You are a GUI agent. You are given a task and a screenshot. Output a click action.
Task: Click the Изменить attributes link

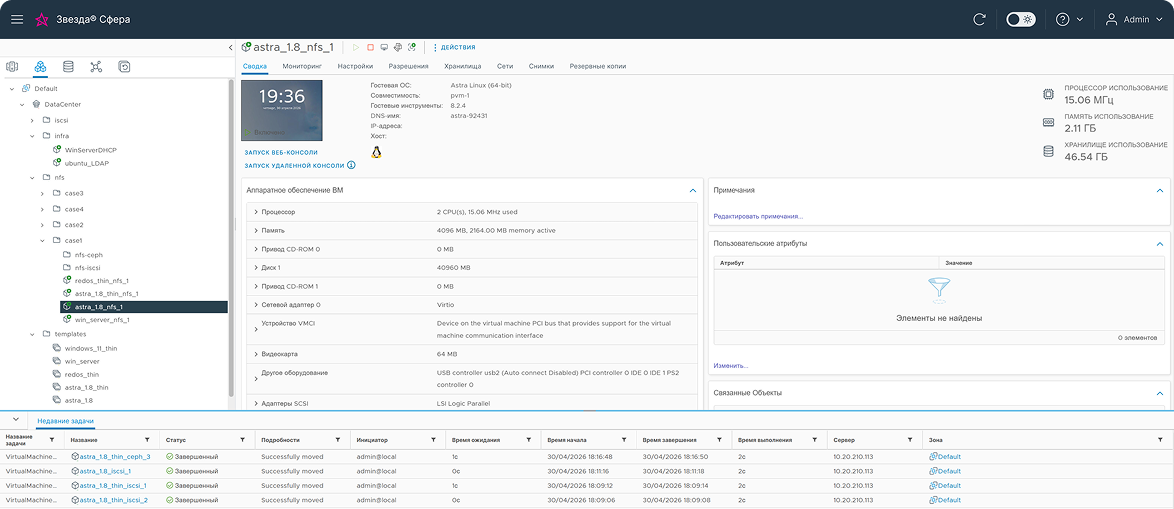(x=731, y=366)
